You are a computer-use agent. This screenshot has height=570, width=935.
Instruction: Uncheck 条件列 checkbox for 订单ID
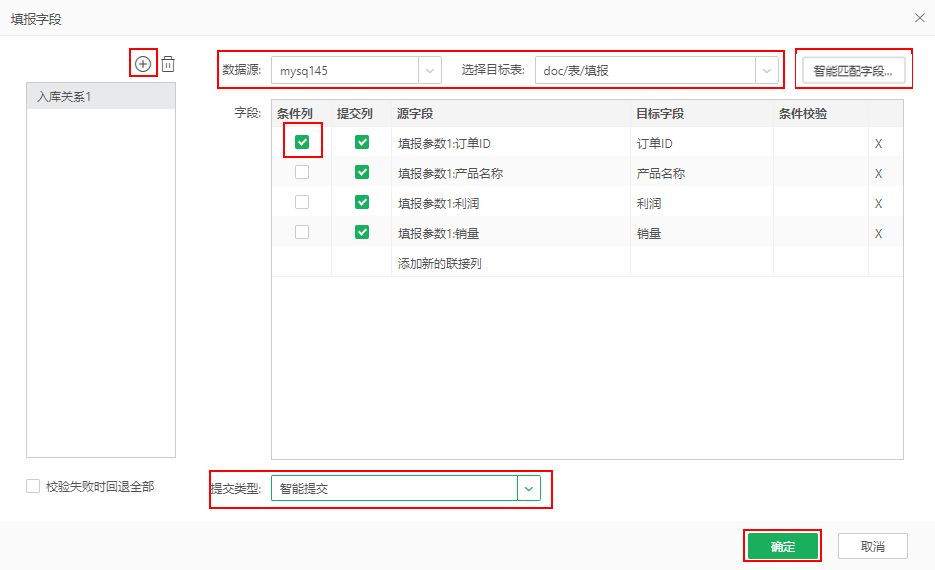(x=302, y=142)
